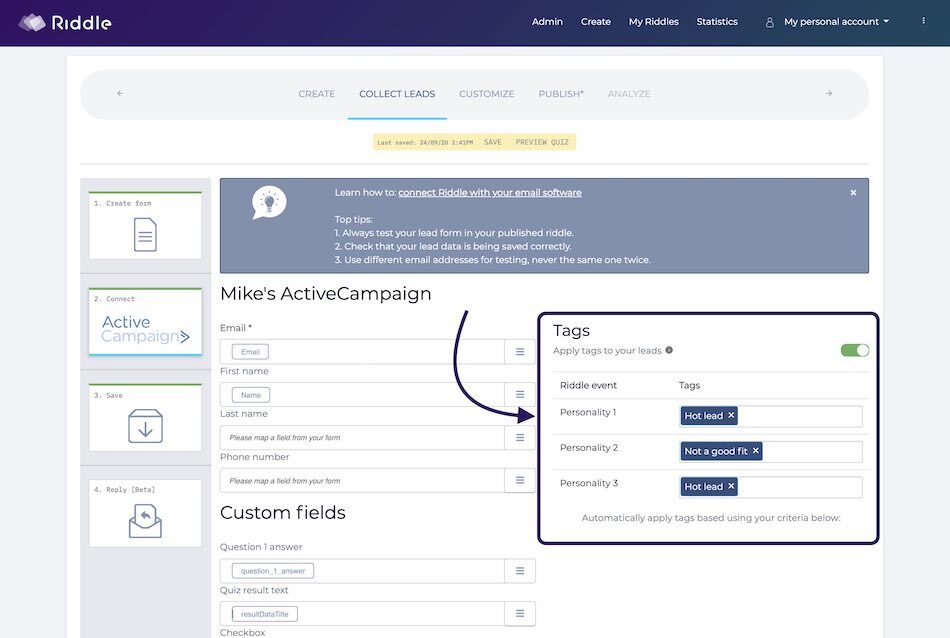Close the top tips banner
The height and width of the screenshot is (638, 950).
coord(853,193)
